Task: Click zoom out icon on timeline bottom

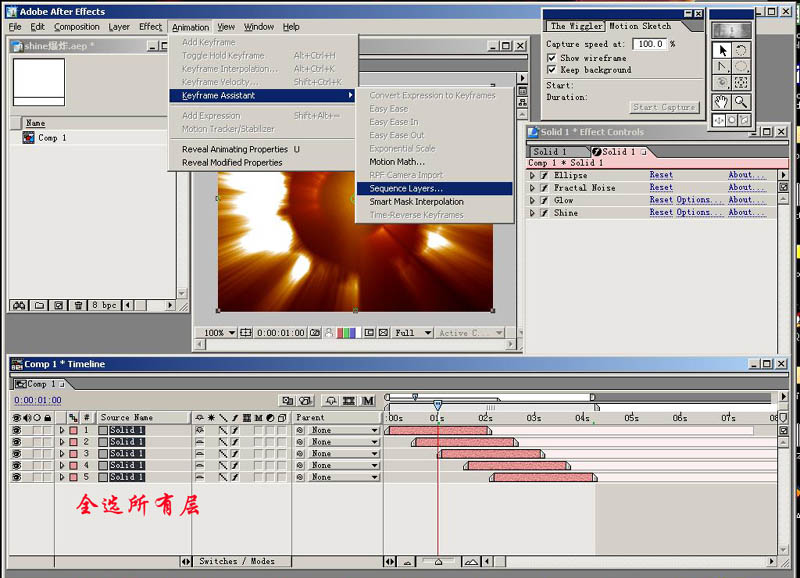Action: 407,562
